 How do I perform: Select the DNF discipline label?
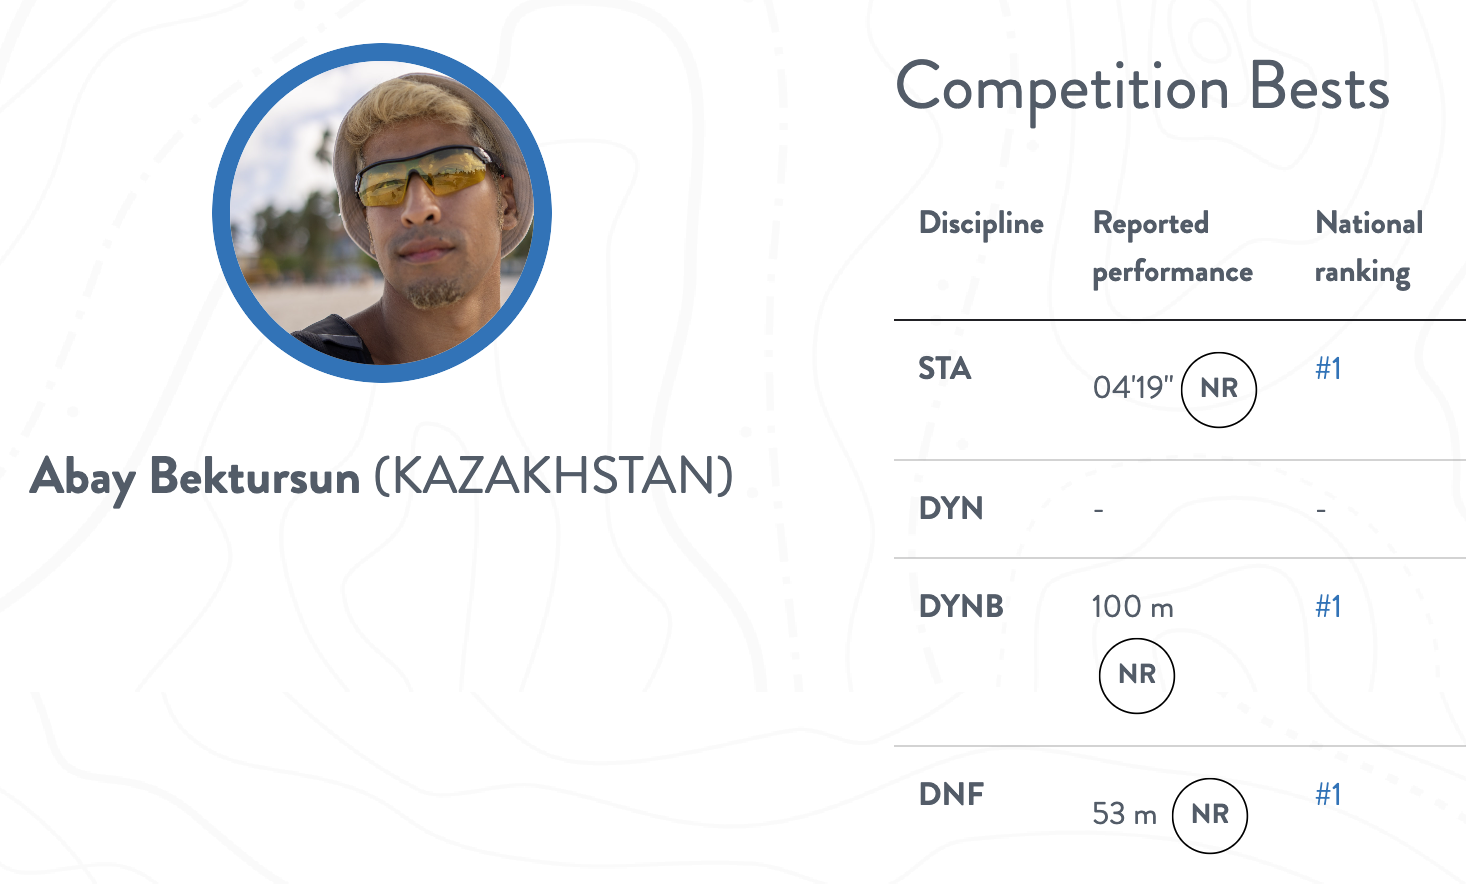tap(951, 795)
